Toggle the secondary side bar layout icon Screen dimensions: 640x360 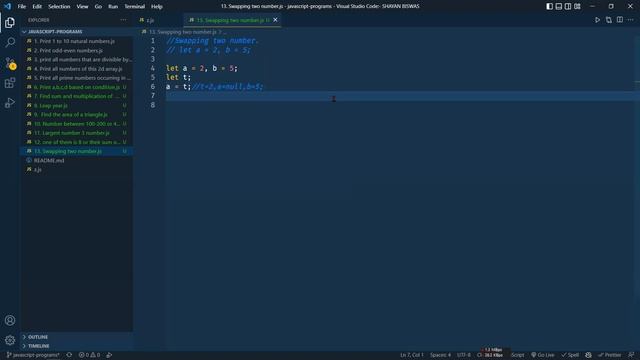(568, 6)
